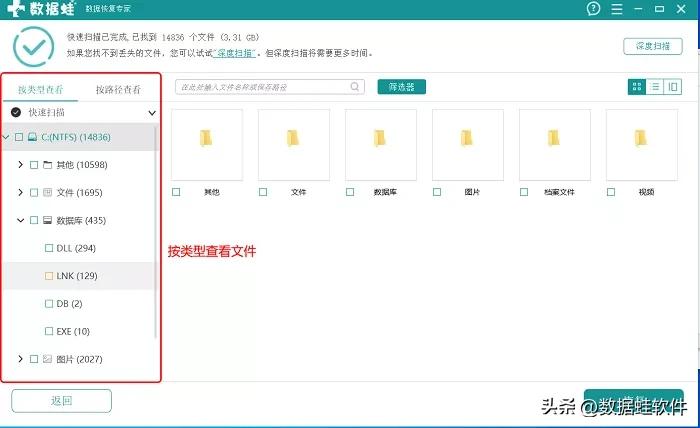The image size is (700, 428).
Task: Expand the 文件 (1695) node
Action: pos(21,192)
